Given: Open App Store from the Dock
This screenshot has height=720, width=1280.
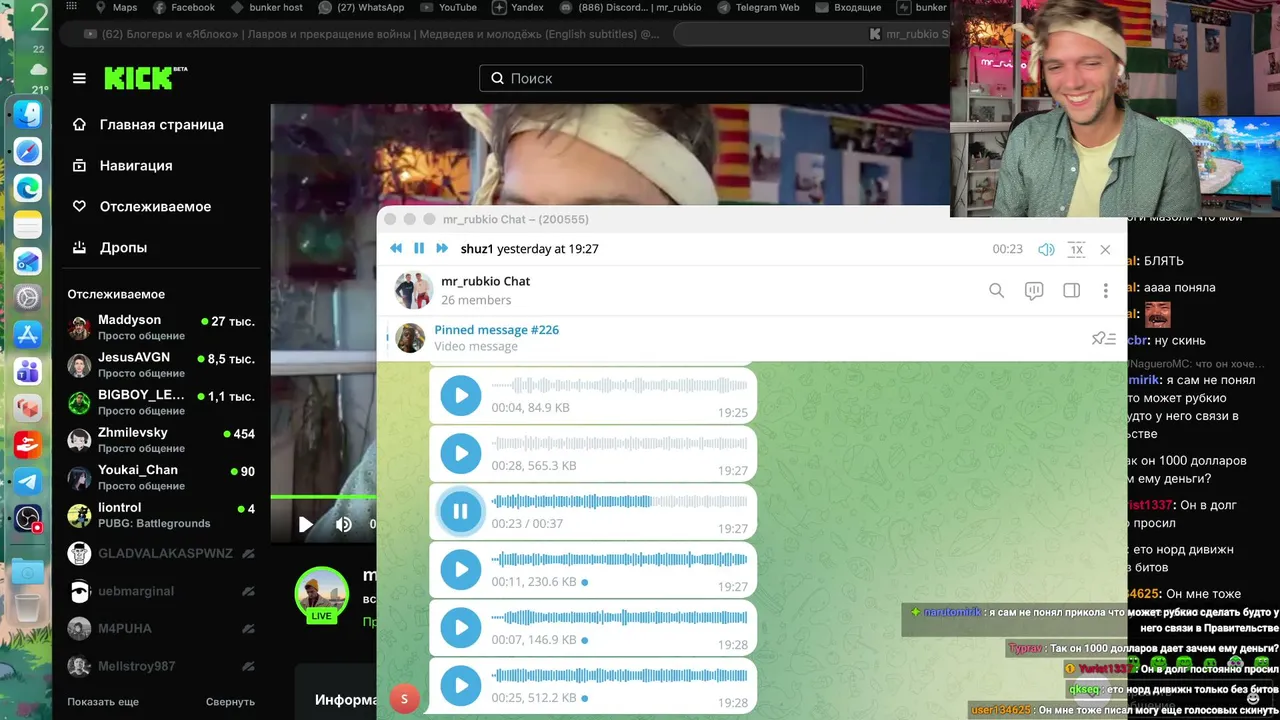Looking at the screenshot, I should tap(28, 335).
